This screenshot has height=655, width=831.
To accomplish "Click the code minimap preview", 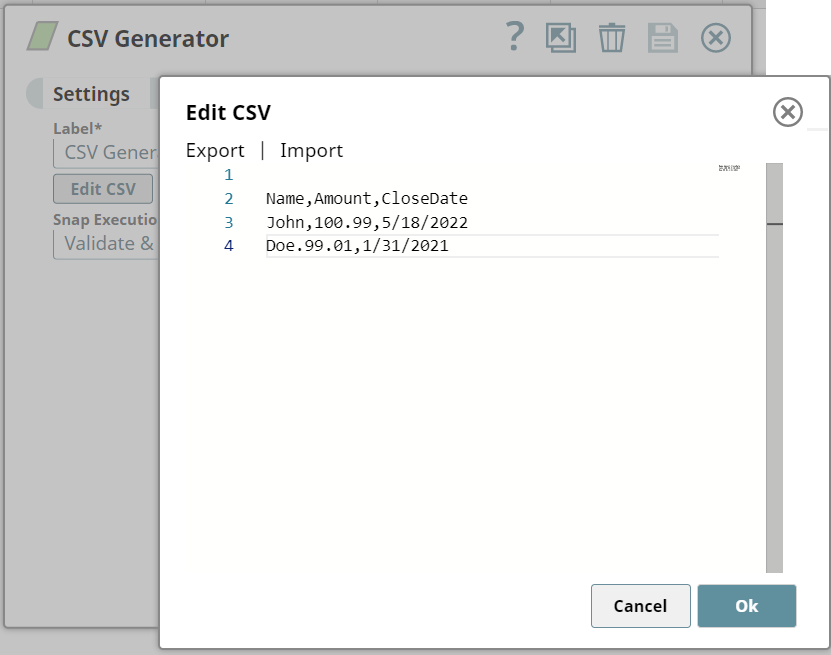I will coord(729,168).
